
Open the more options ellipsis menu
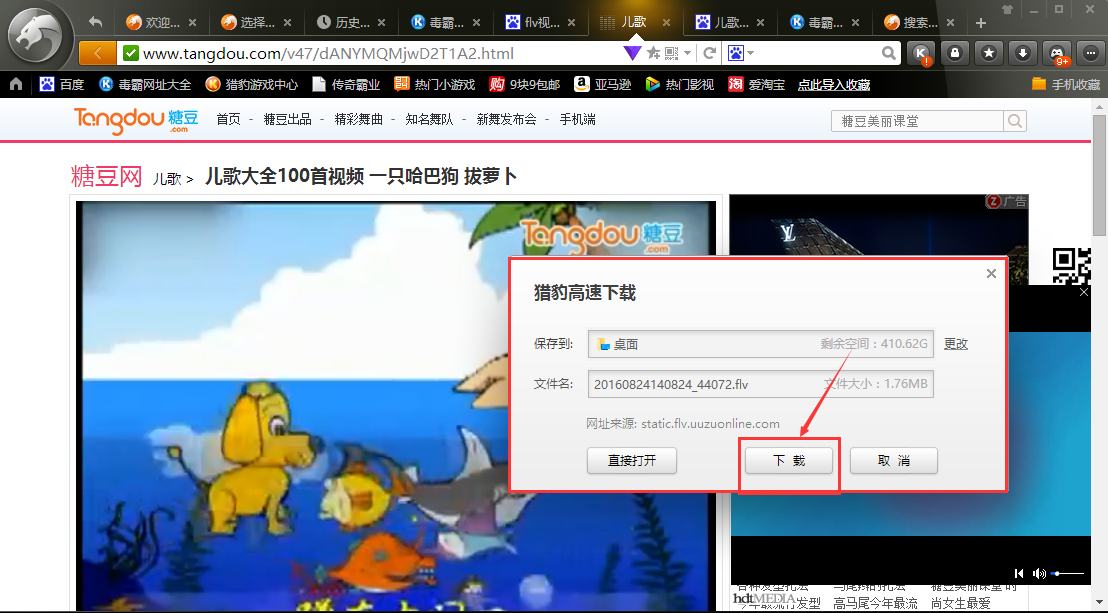(1090, 53)
